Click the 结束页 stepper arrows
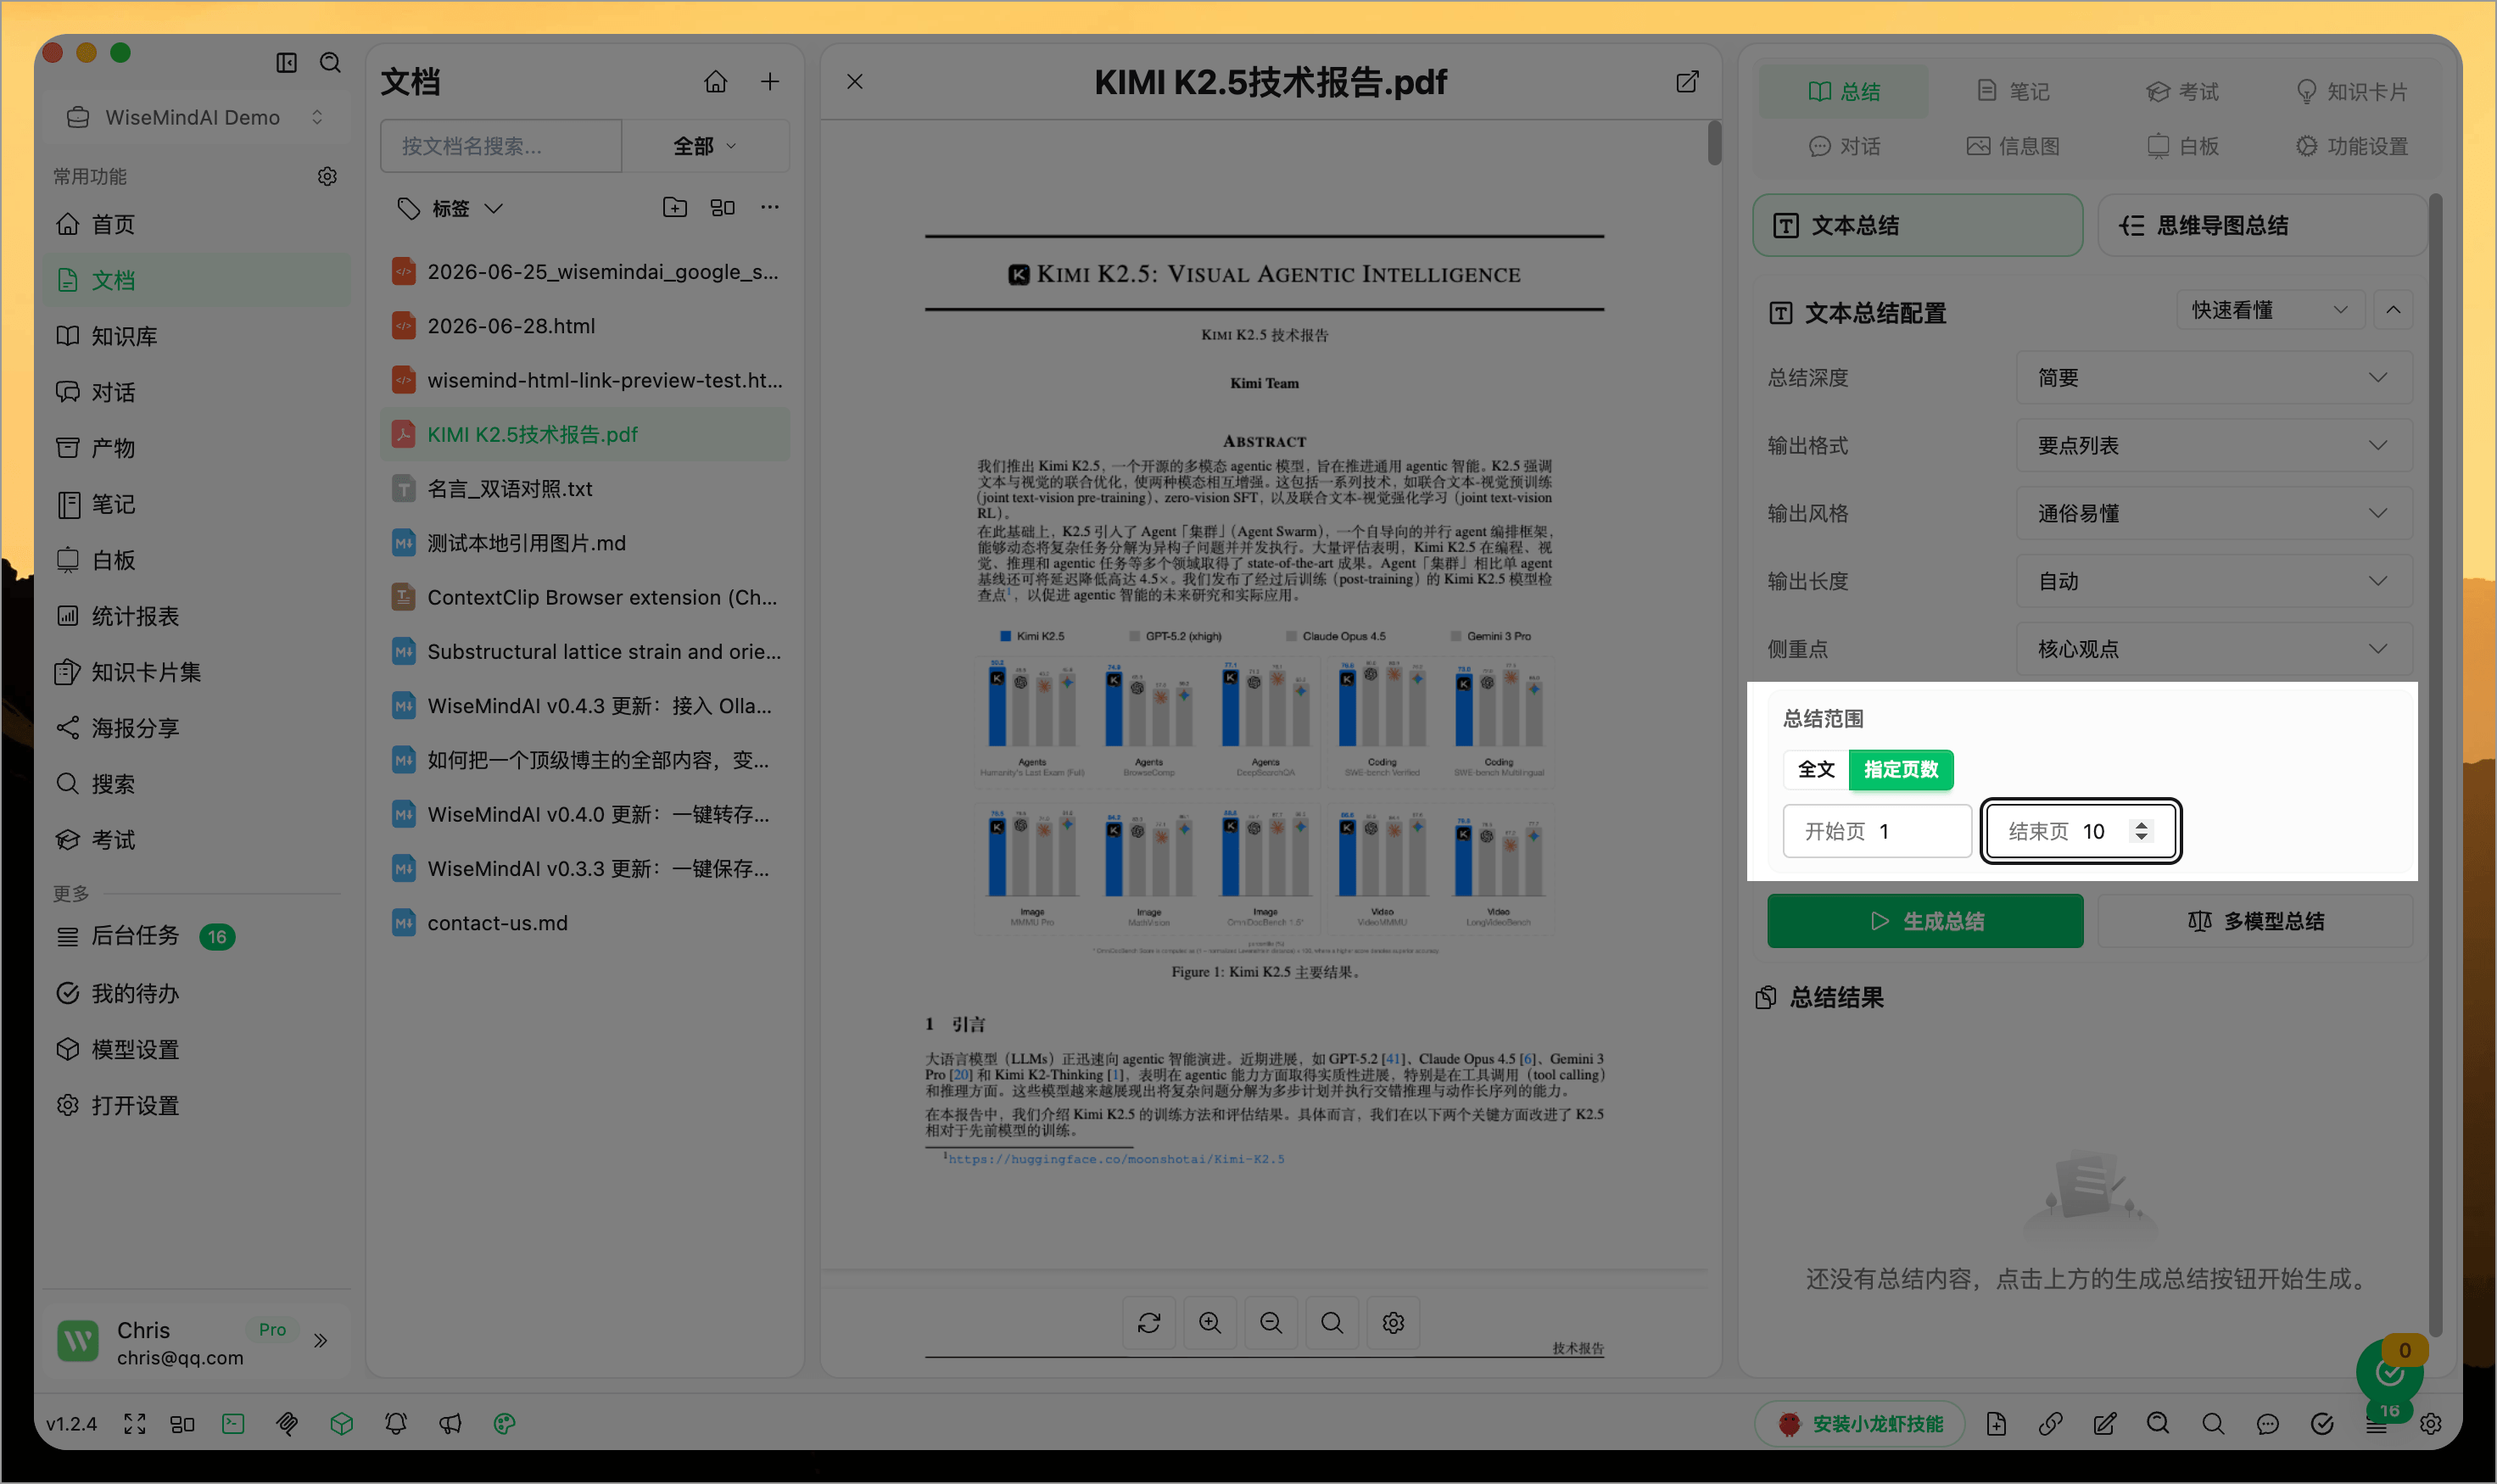The width and height of the screenshot is (2497, 1484). click(x=2141, y=831)
